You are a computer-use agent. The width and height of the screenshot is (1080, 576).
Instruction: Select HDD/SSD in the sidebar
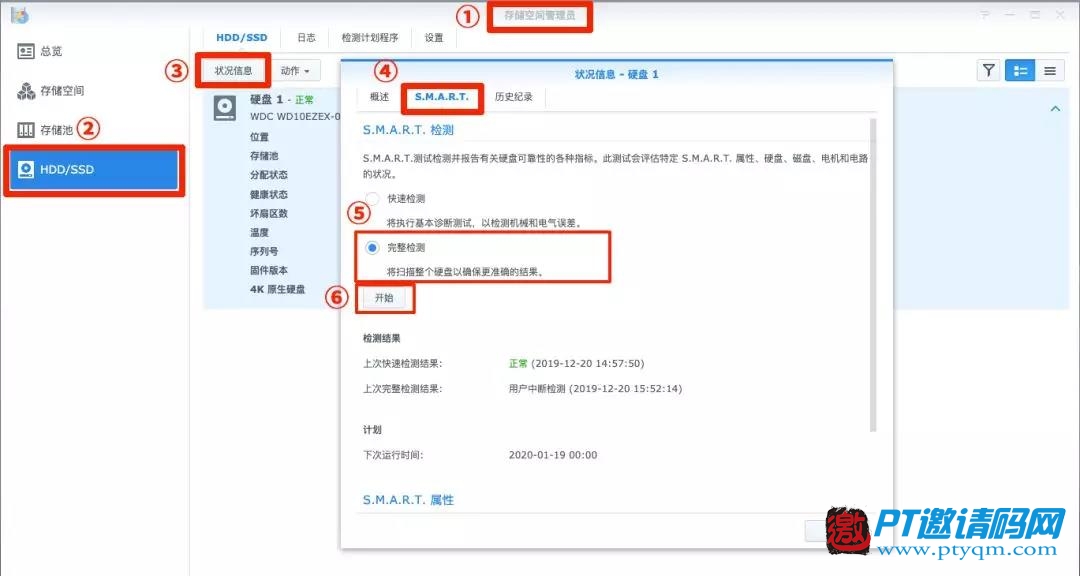click(x=94, y=169)
